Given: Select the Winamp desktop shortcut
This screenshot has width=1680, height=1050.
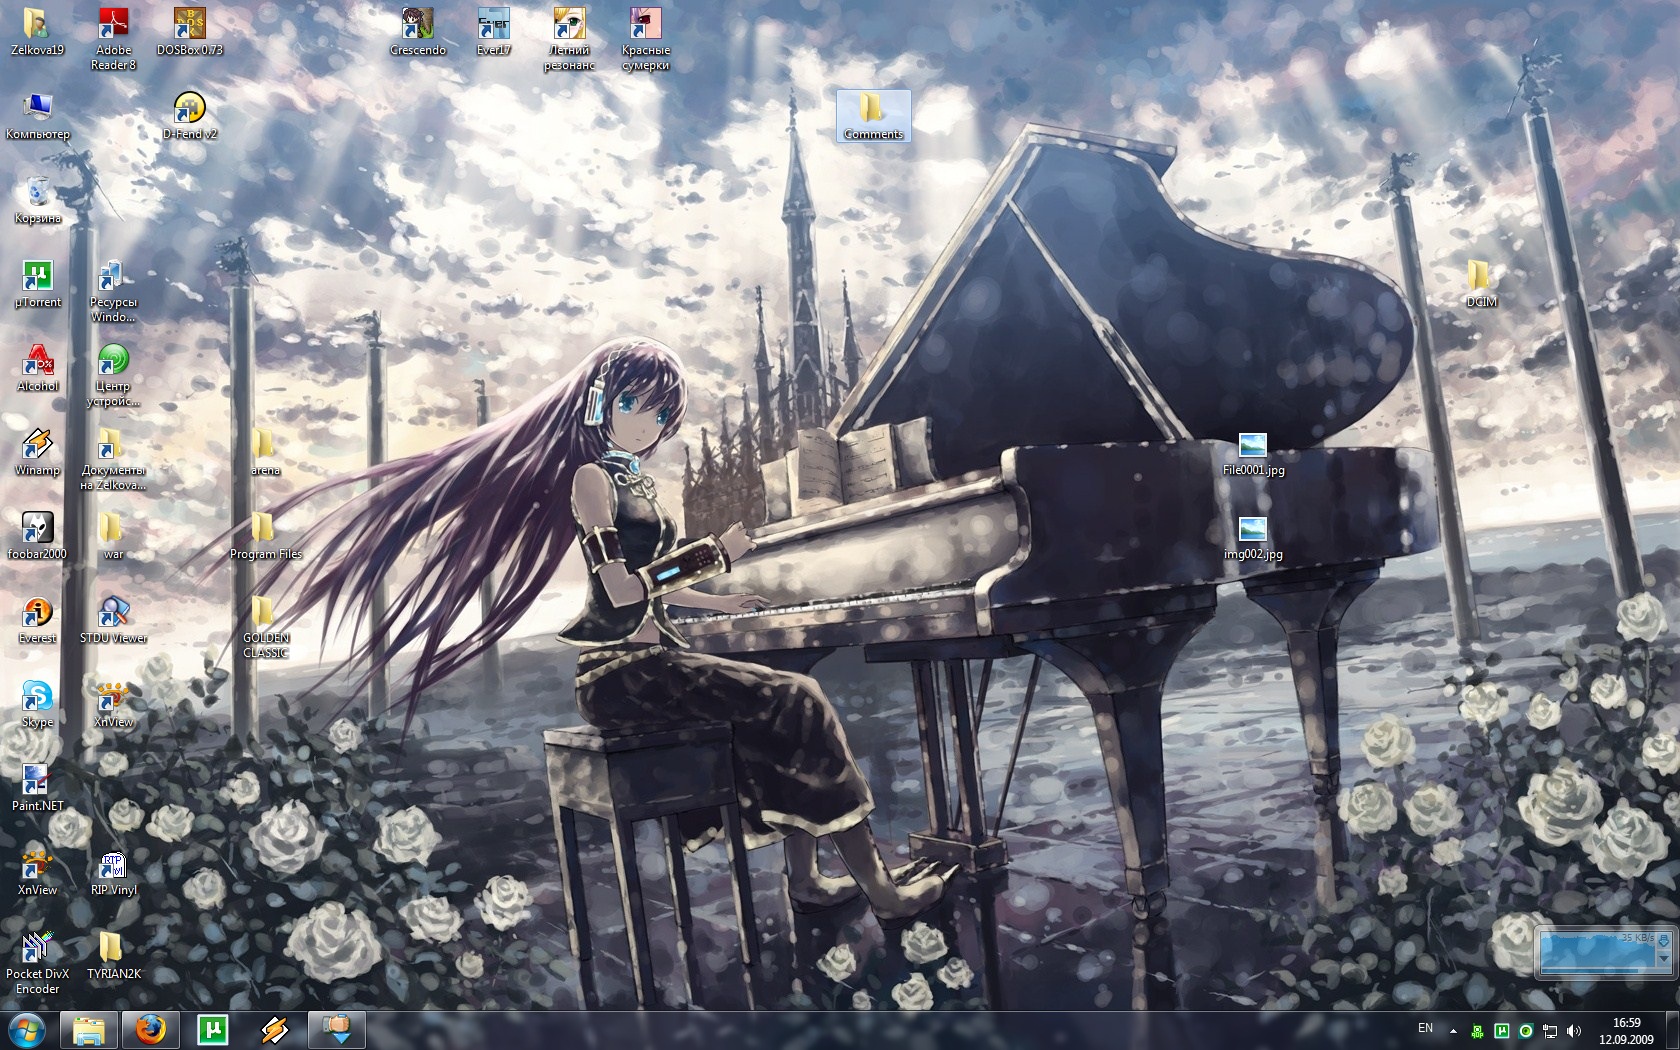Looking at the screenshot, I should pyautogui.click(x=37, y=452).
